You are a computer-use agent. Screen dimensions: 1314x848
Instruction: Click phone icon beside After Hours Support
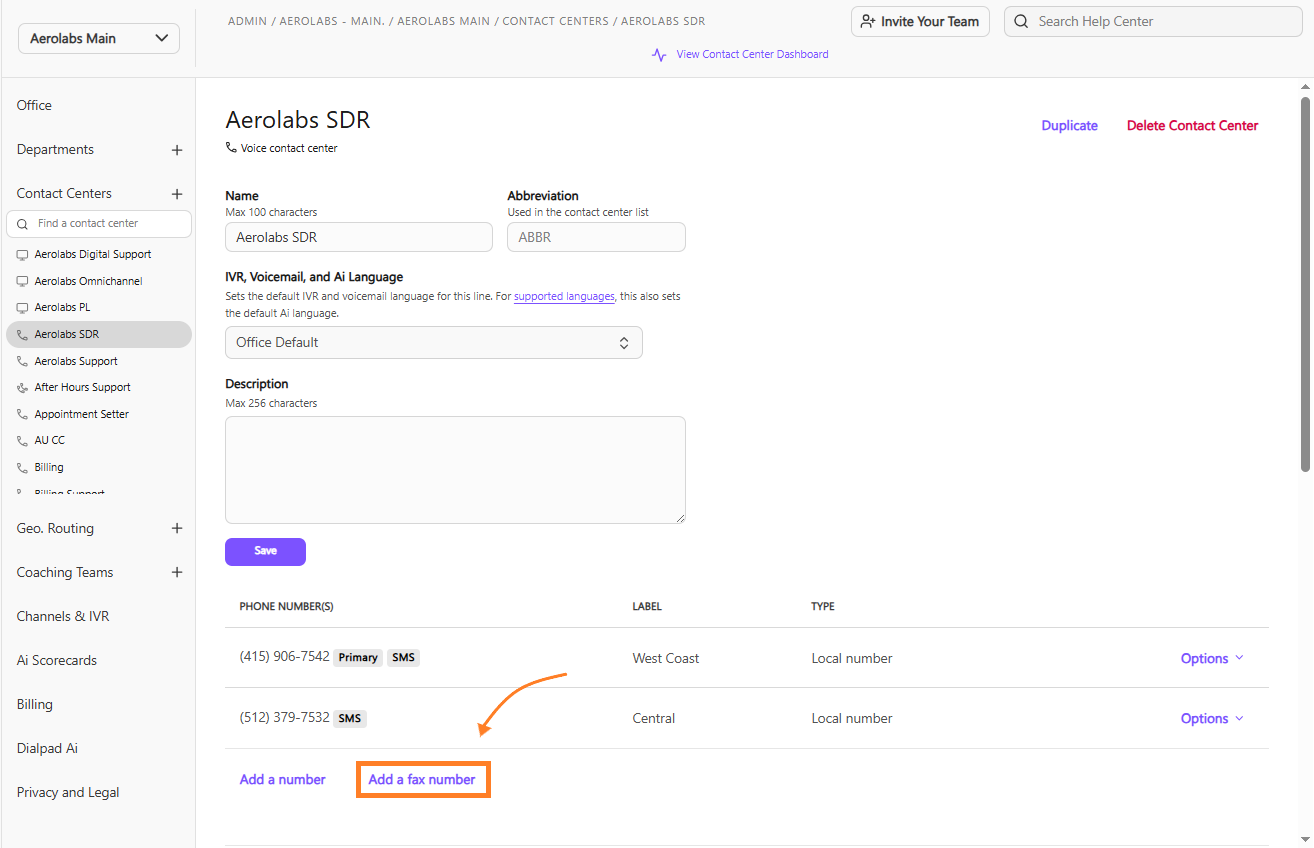click(23, 388)
